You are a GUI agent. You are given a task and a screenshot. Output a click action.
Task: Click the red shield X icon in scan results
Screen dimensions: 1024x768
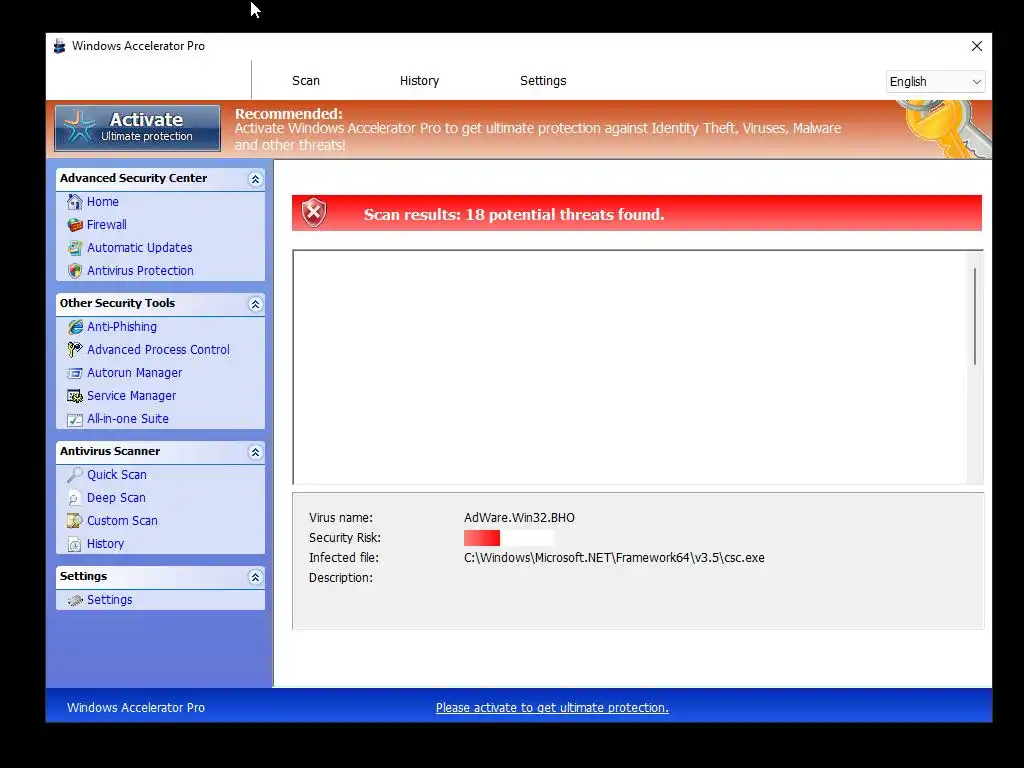[313, 212]
